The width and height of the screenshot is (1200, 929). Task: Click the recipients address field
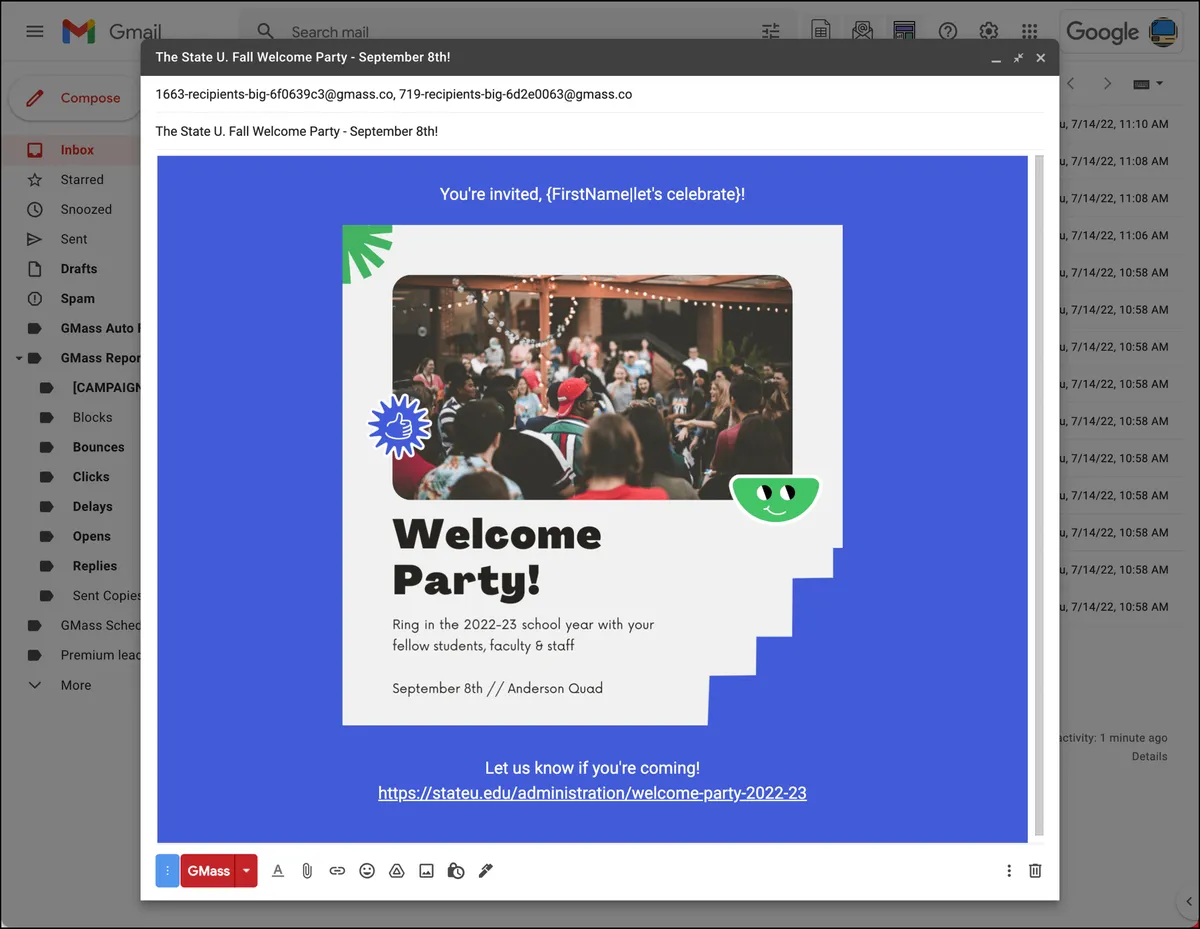pos(599,95)
